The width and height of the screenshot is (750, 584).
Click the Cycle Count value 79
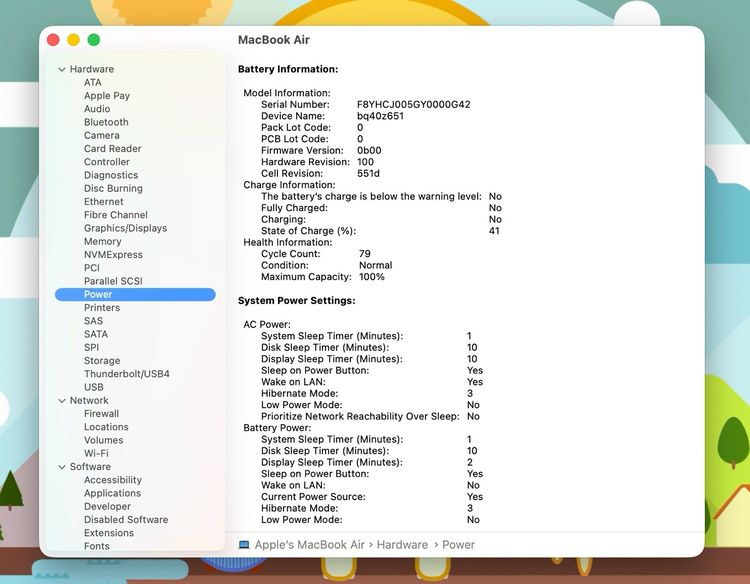(364, 253)
